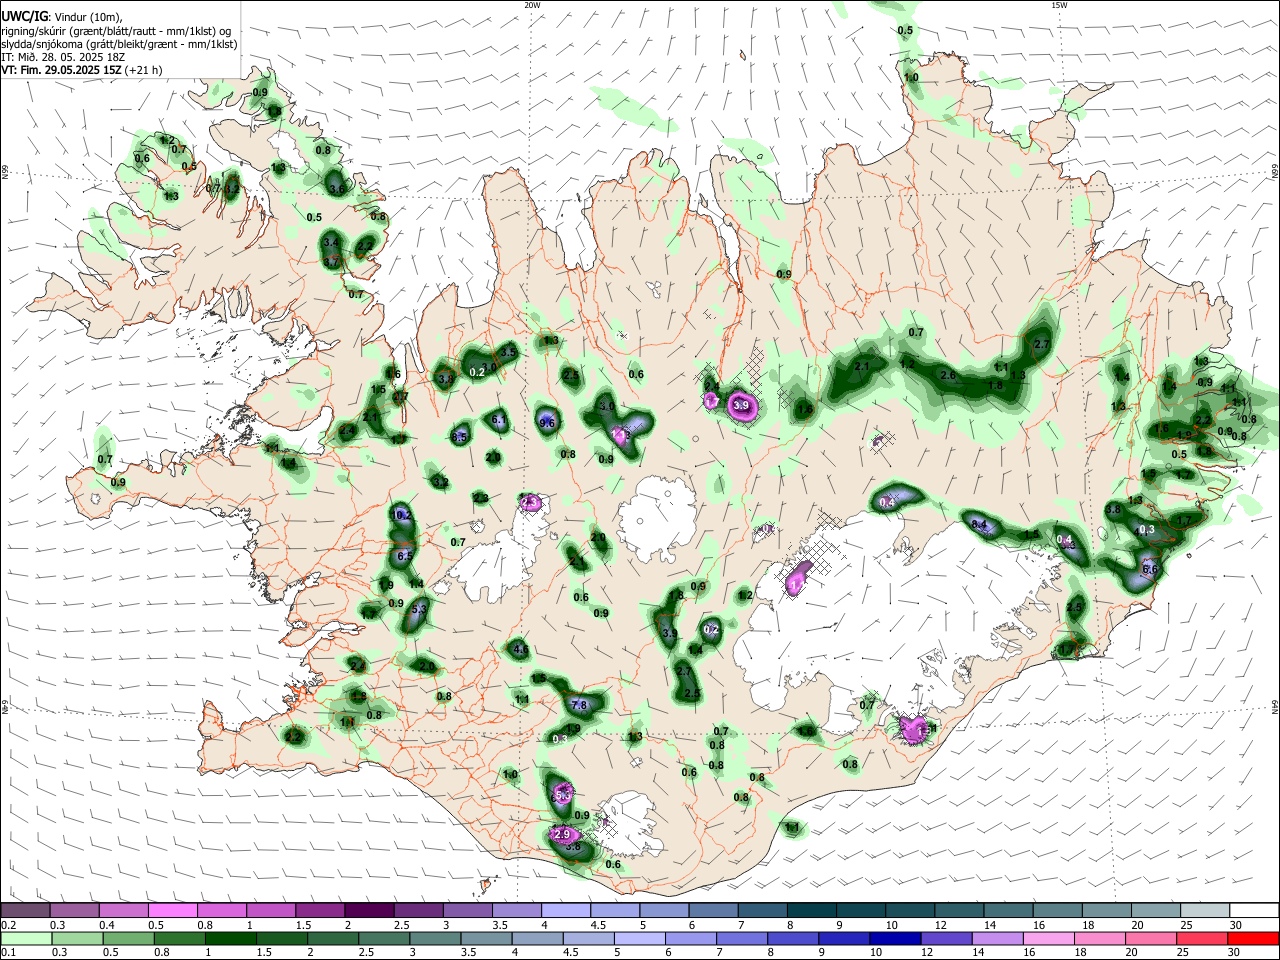This screenshot has height=960, width=1280.
Task: Click the 1.0 value off the north coast
Action: click(x=911, y=77)
